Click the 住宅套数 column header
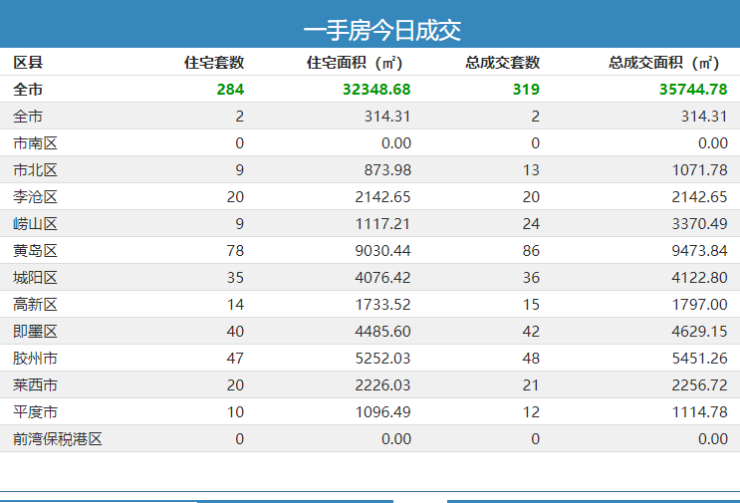The image size is (740, 503). (214, 62)
